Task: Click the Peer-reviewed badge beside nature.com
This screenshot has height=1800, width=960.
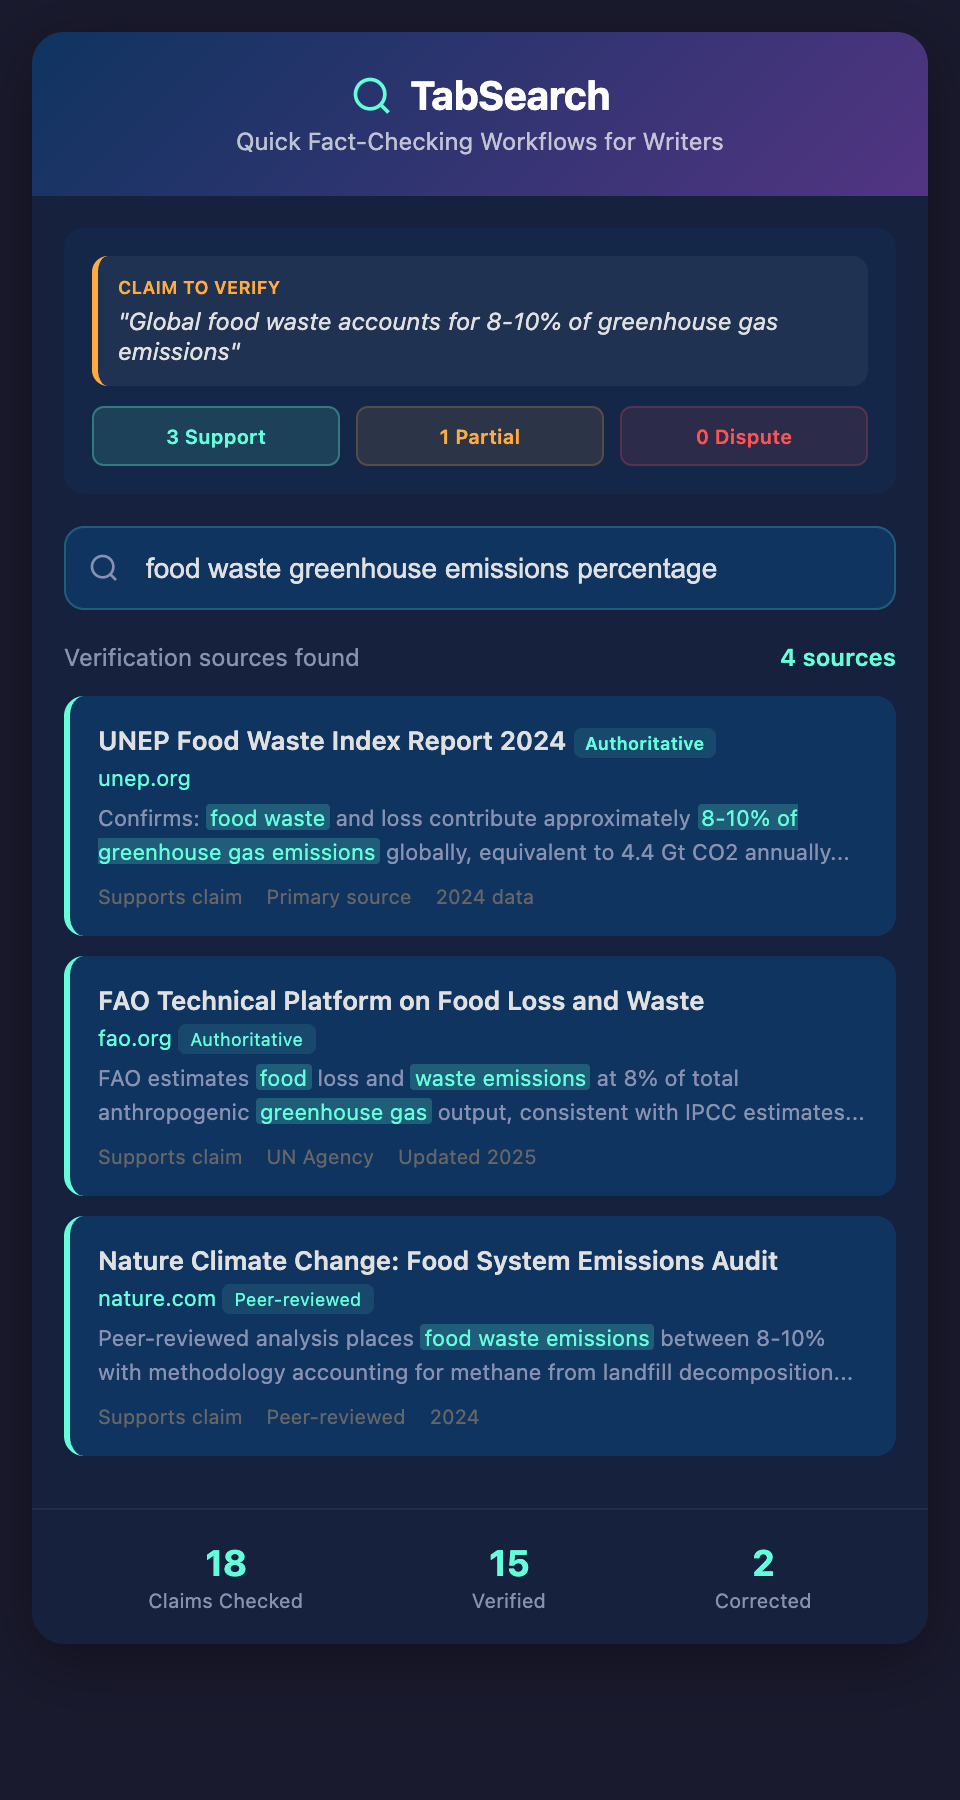Action: point(298,1299)
